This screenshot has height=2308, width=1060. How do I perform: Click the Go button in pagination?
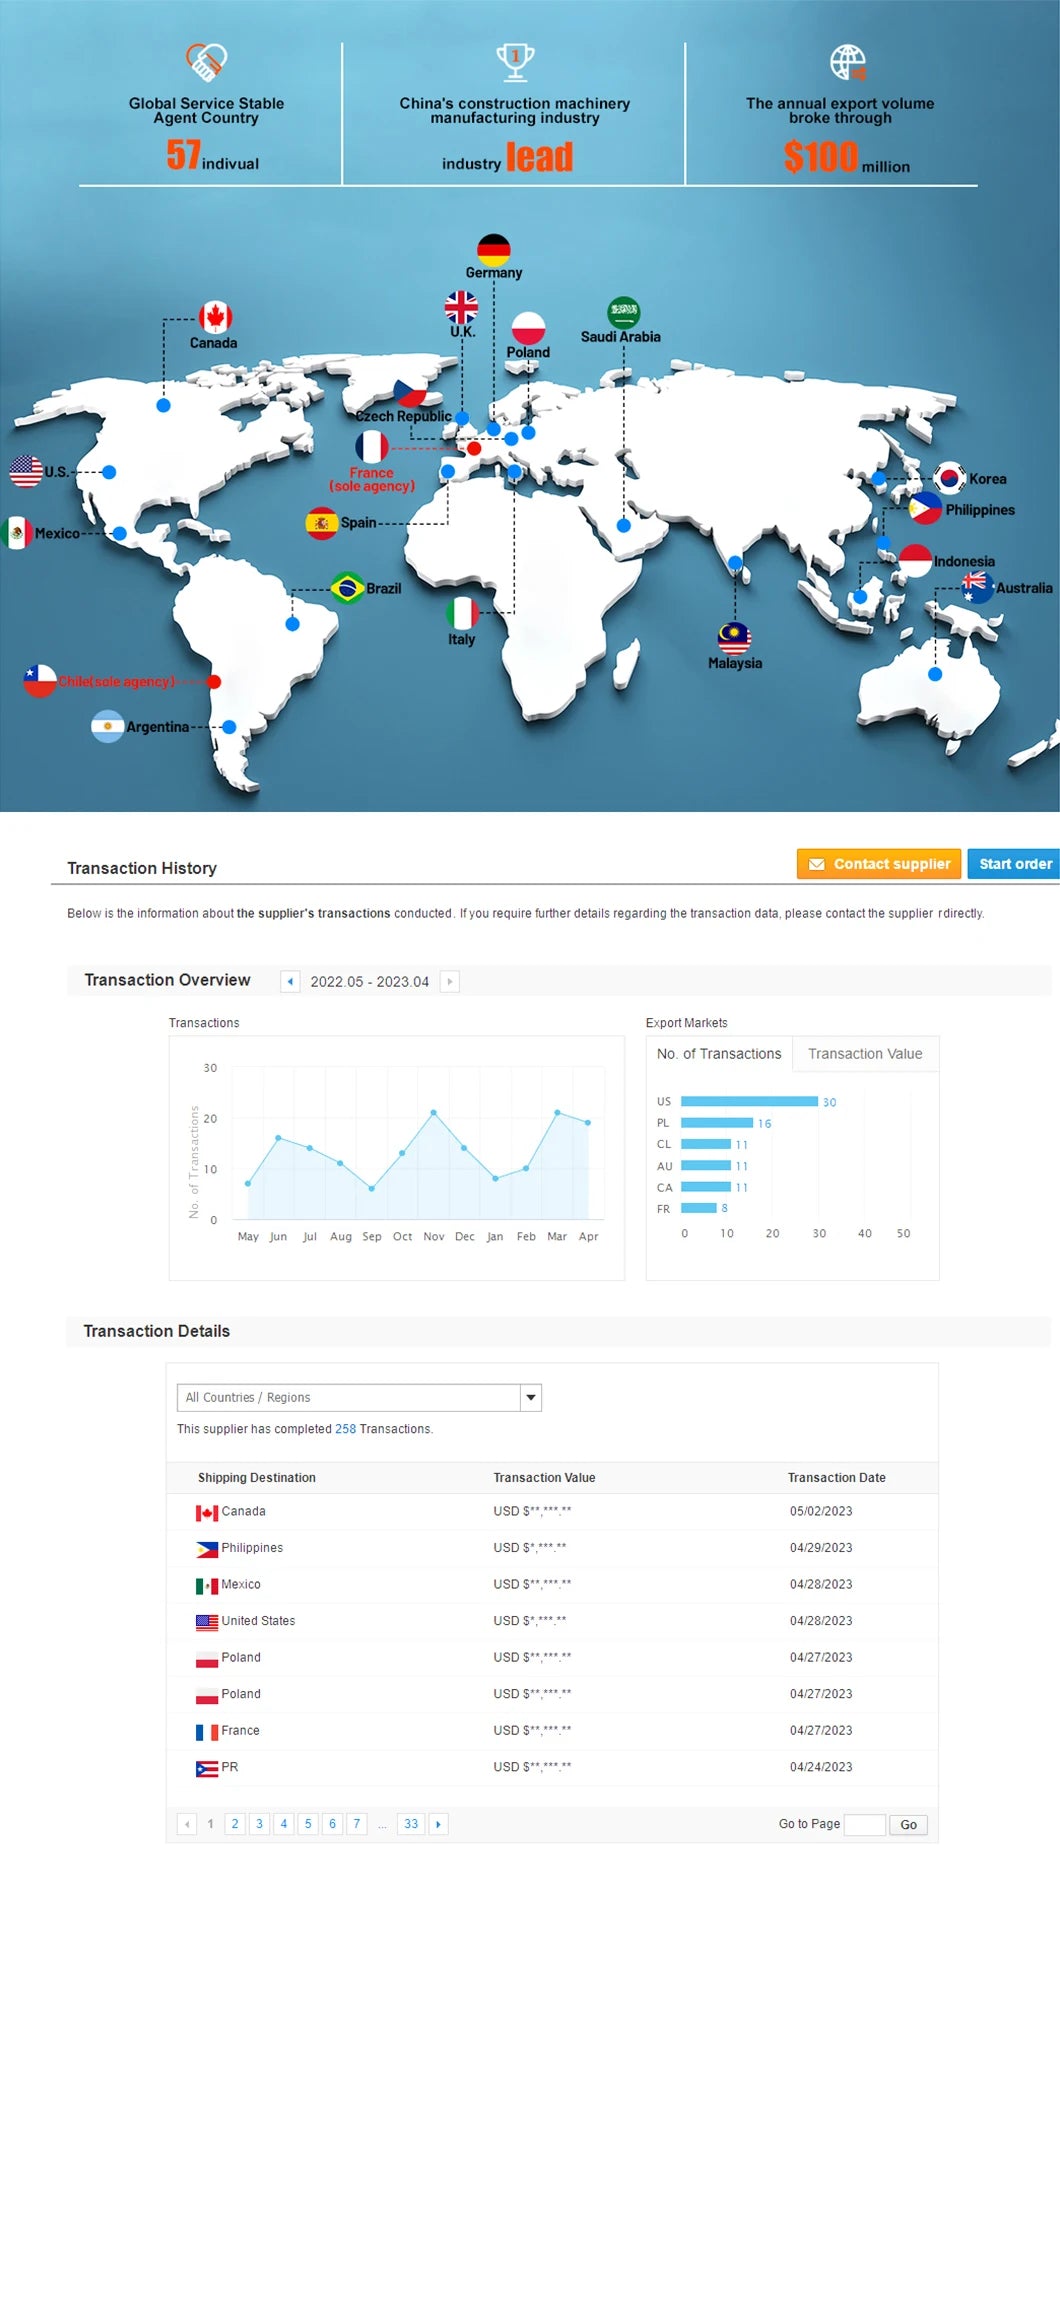(x=908, y=1824)
